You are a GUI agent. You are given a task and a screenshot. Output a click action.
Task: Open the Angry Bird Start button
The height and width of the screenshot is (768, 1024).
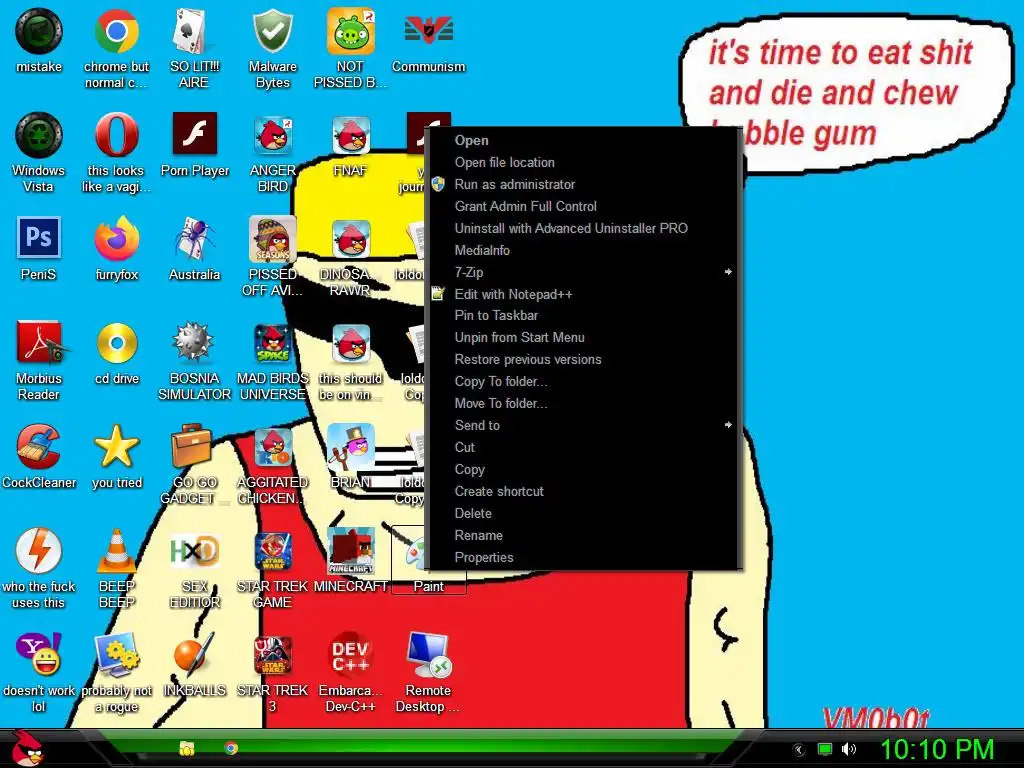[x=27, y=748]
